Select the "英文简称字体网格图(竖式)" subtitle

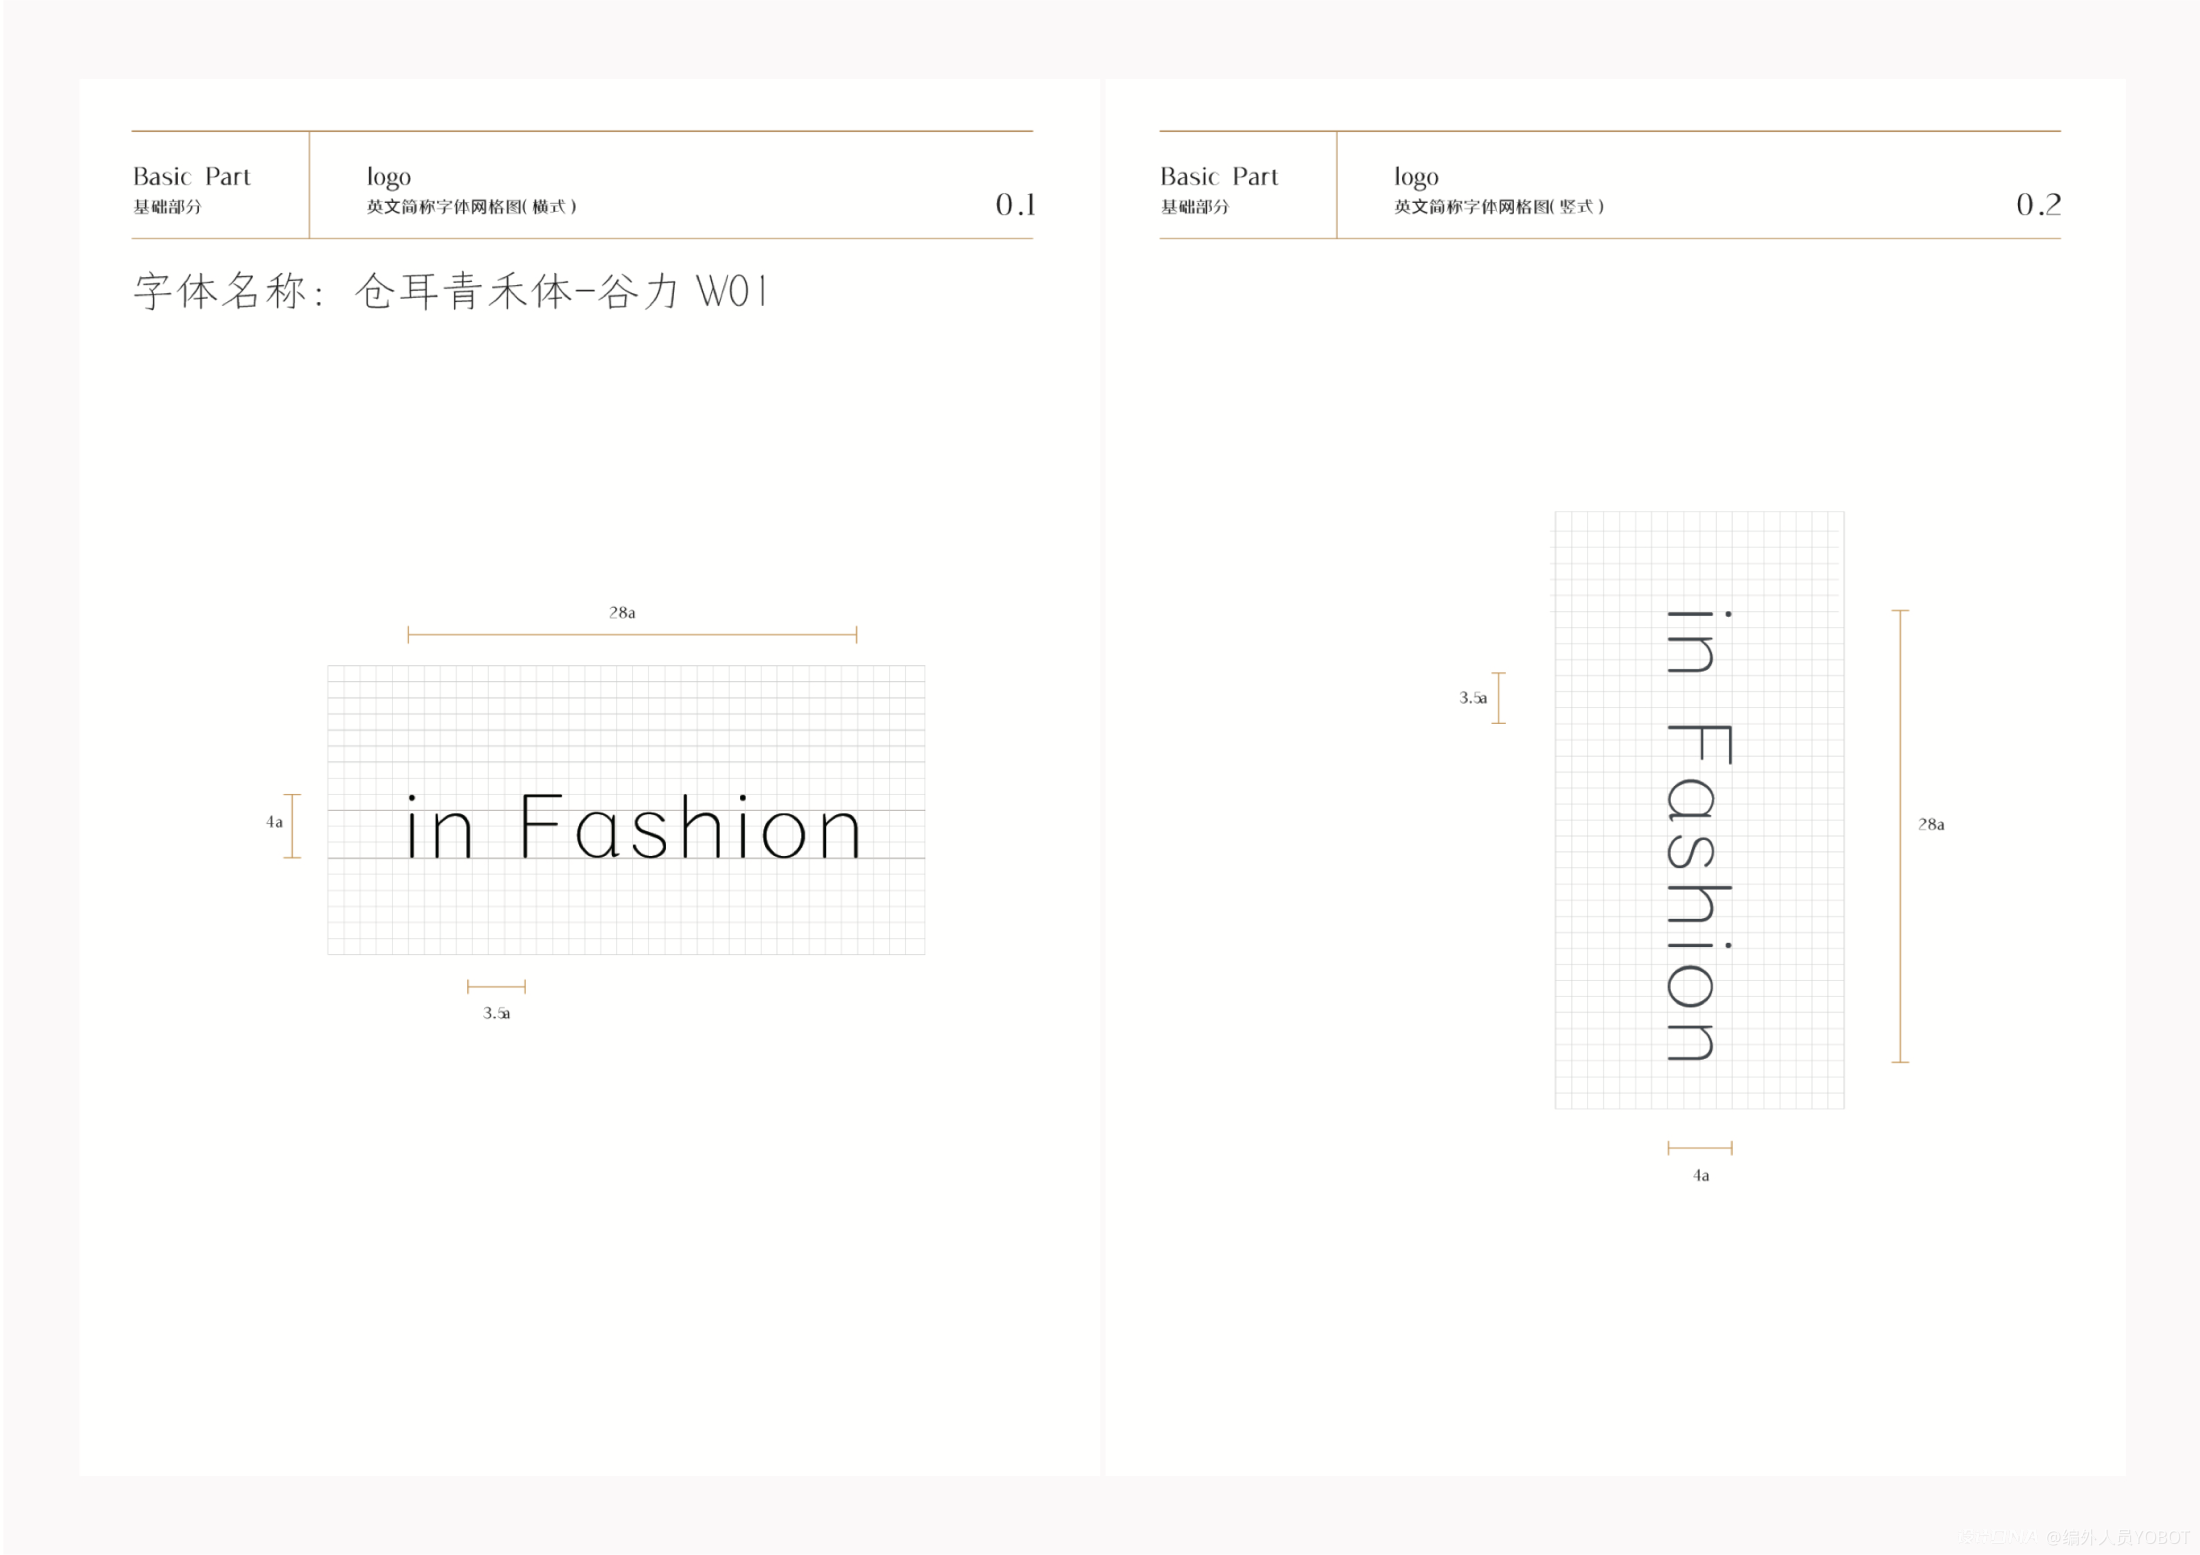tap(1499, 206)
